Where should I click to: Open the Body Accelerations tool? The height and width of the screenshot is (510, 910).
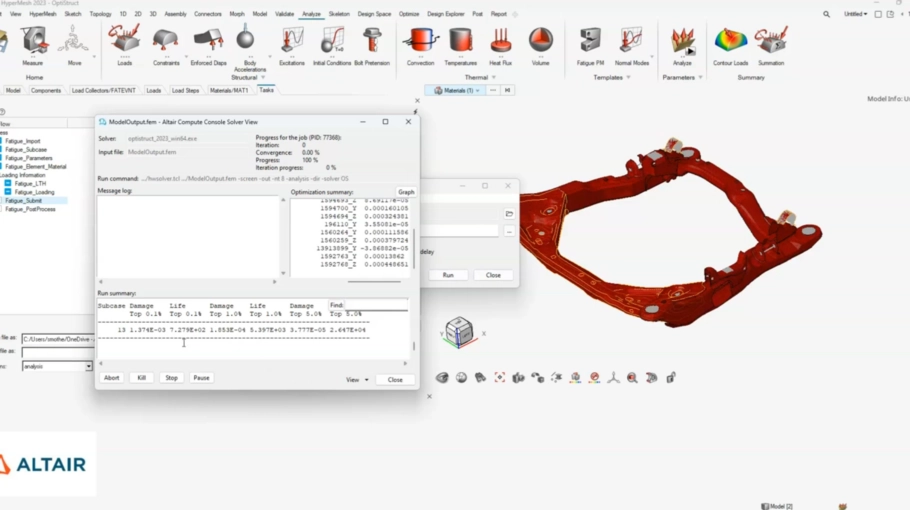coord(245,38)
